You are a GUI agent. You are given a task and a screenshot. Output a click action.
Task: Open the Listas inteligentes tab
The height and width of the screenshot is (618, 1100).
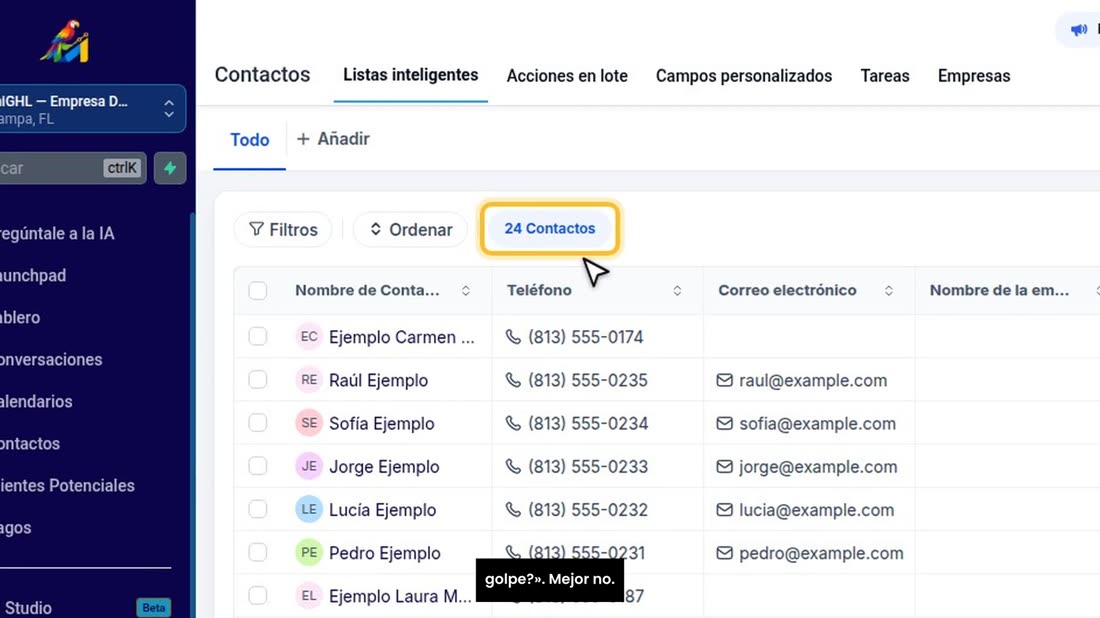coord(410,75)
